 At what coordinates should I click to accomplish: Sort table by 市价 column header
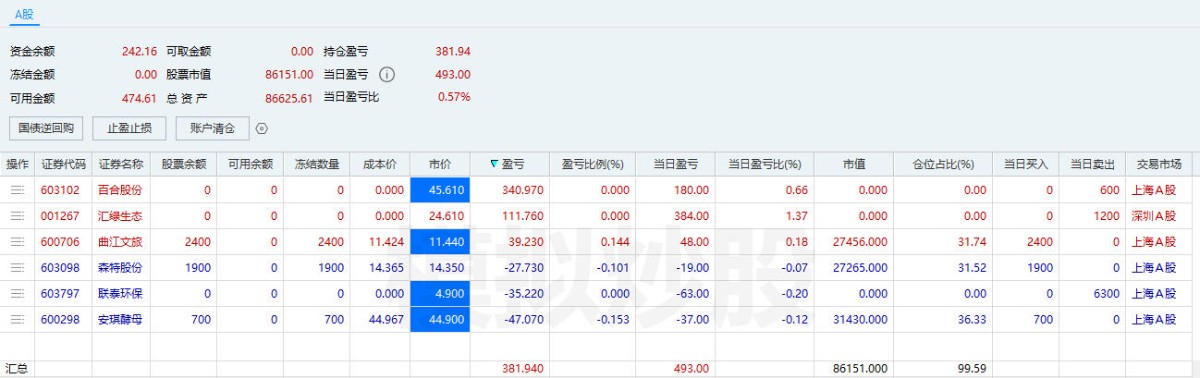(x=440, y=164)
